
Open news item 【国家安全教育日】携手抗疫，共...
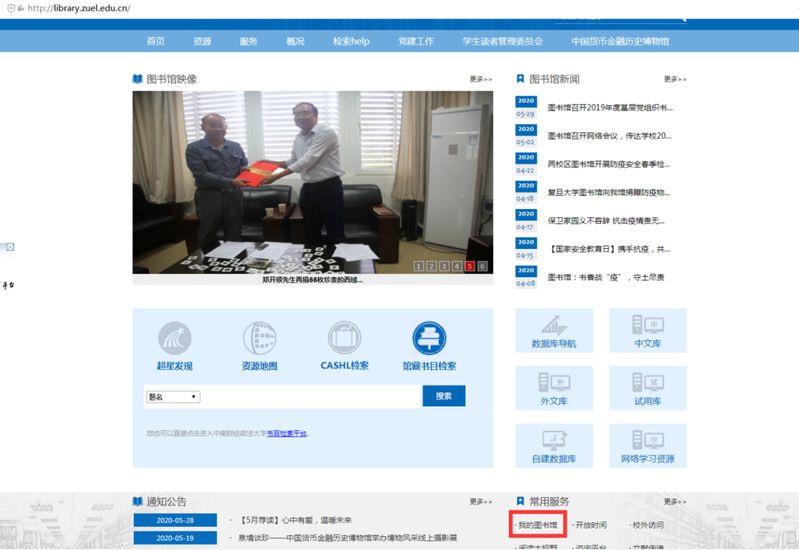tap(609, 249)
